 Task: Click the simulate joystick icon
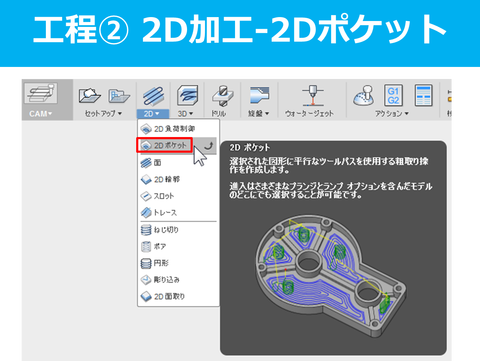364,96
